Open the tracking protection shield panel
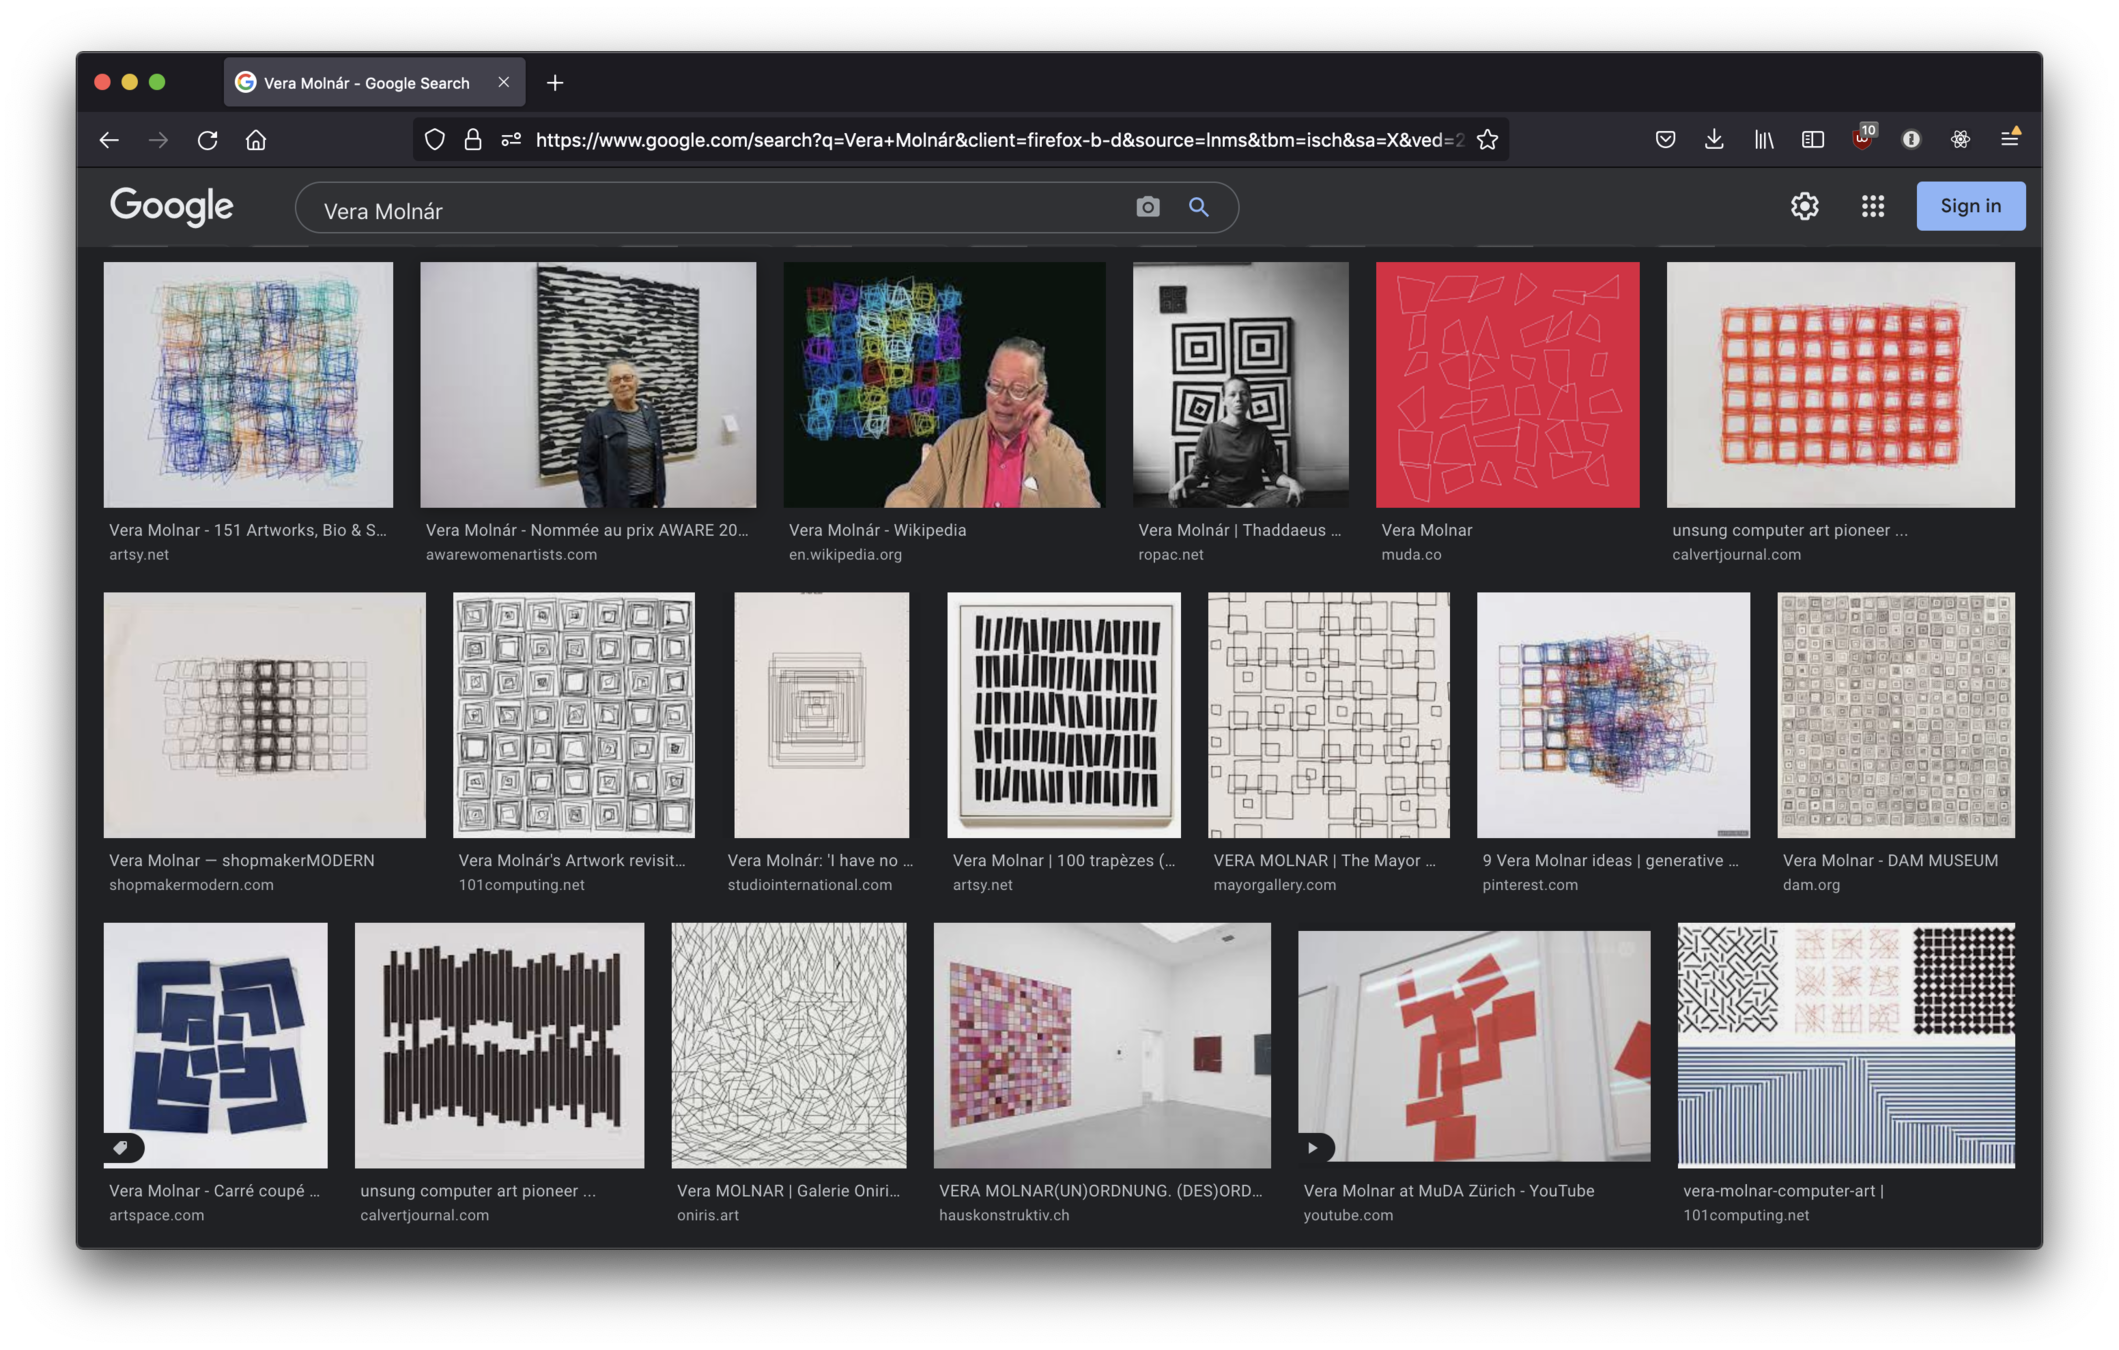 point(434,140)
